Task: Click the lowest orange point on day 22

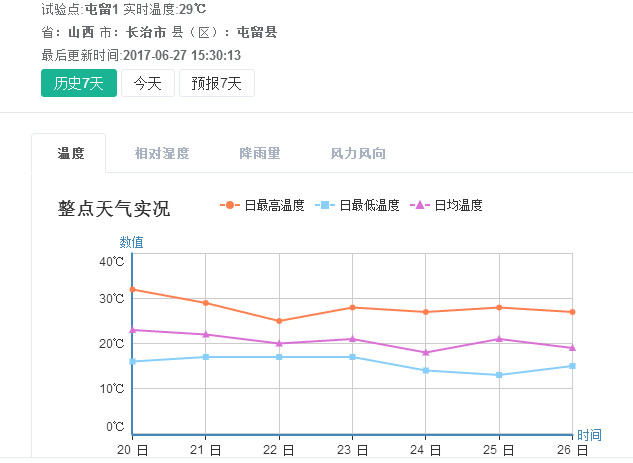Action: tap(279, 321)
